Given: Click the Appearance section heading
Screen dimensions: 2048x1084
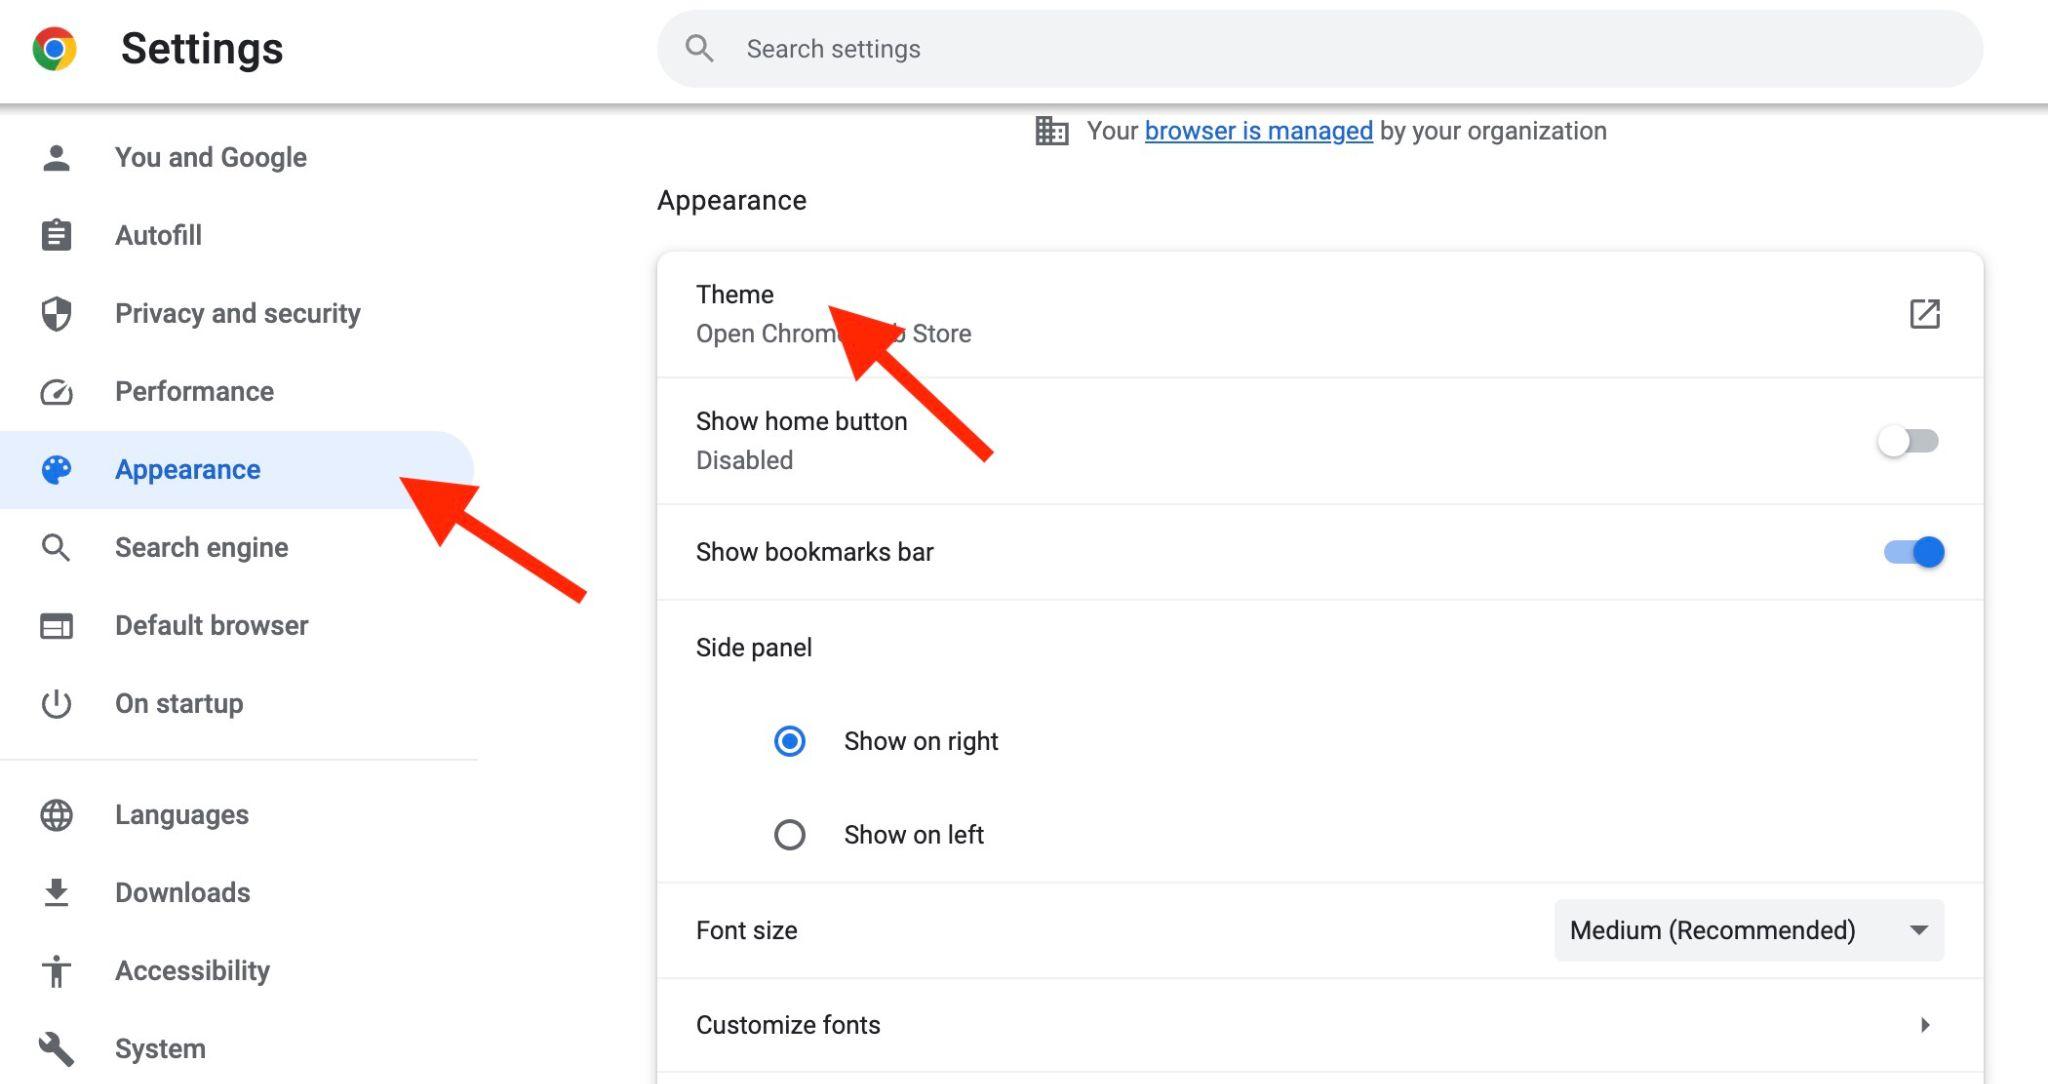Looking at the screenshot, I should click(731, 200).
